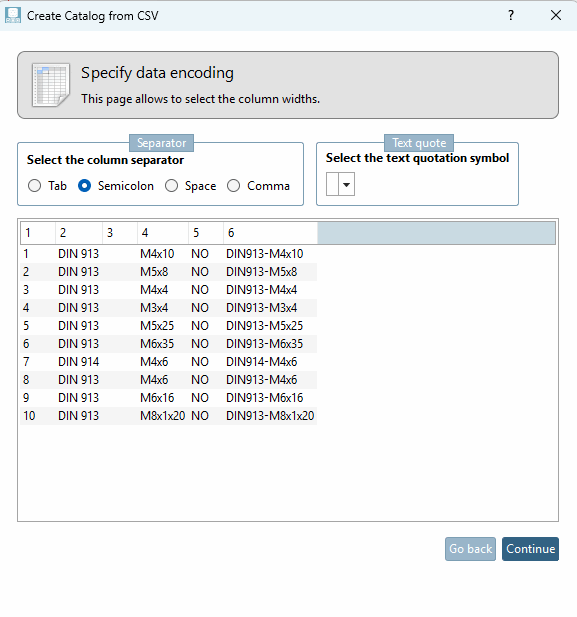Select column header 4

coord(163,233)
